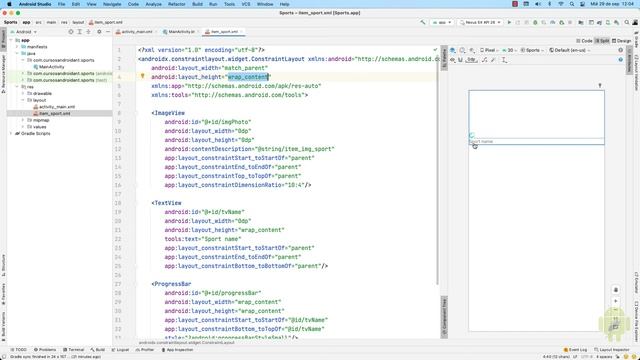
Task: Open the Build menu
Action: [198, 4]
